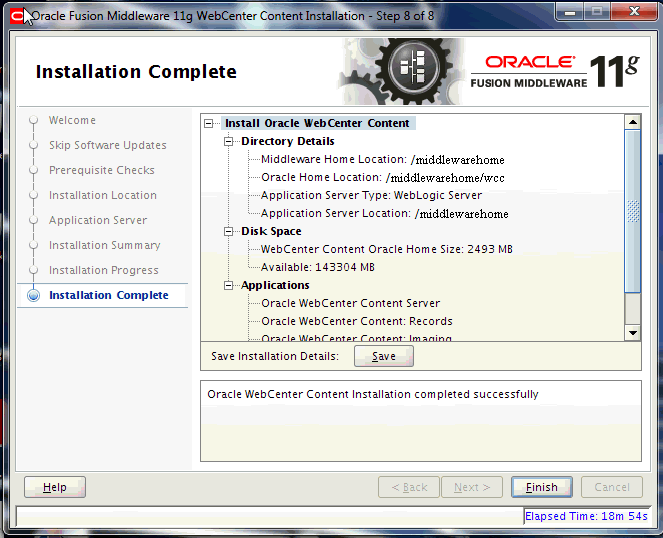Image resolution: width=663 pixels, height=538 pixels.
Task: Click the Oracle Fusion Middleware 11g logo
Action: pos(555,71)
